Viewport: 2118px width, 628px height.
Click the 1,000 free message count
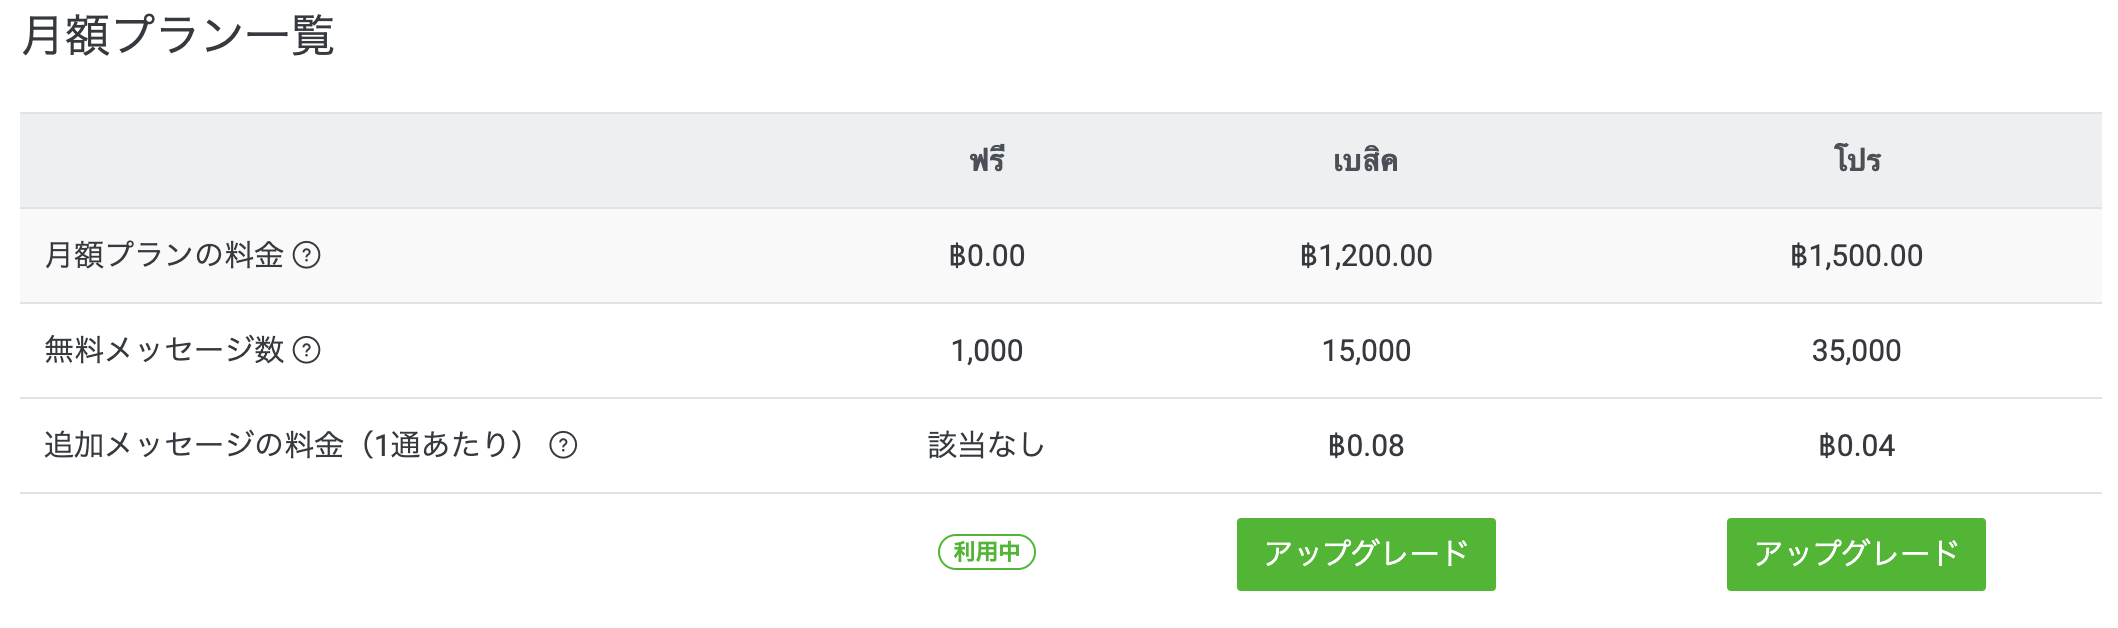coord(987,351)
